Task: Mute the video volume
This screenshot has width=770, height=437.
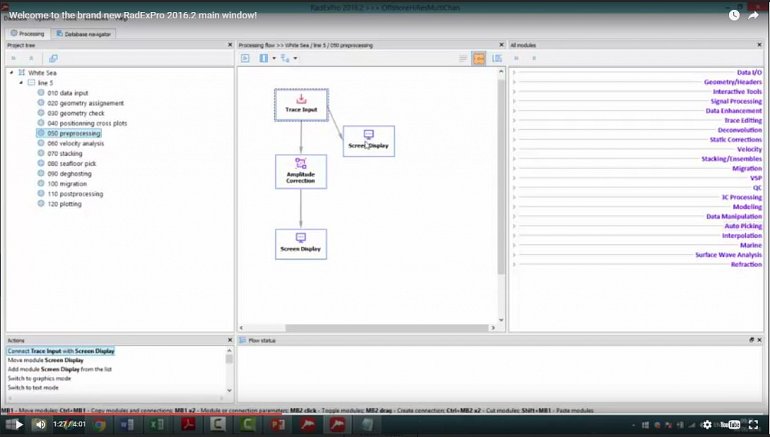Action: click(41, 425)
